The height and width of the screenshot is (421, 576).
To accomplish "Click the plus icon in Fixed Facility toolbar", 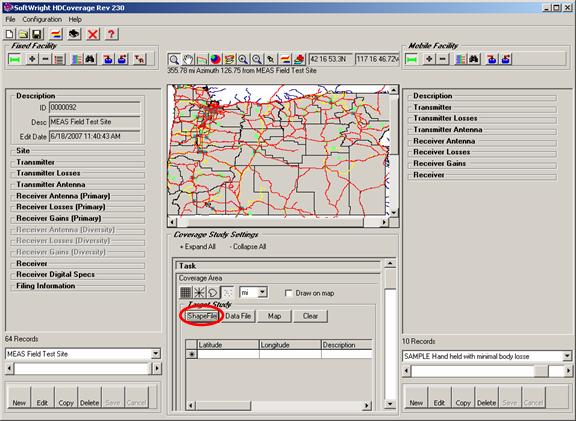I will coord(32,59).
